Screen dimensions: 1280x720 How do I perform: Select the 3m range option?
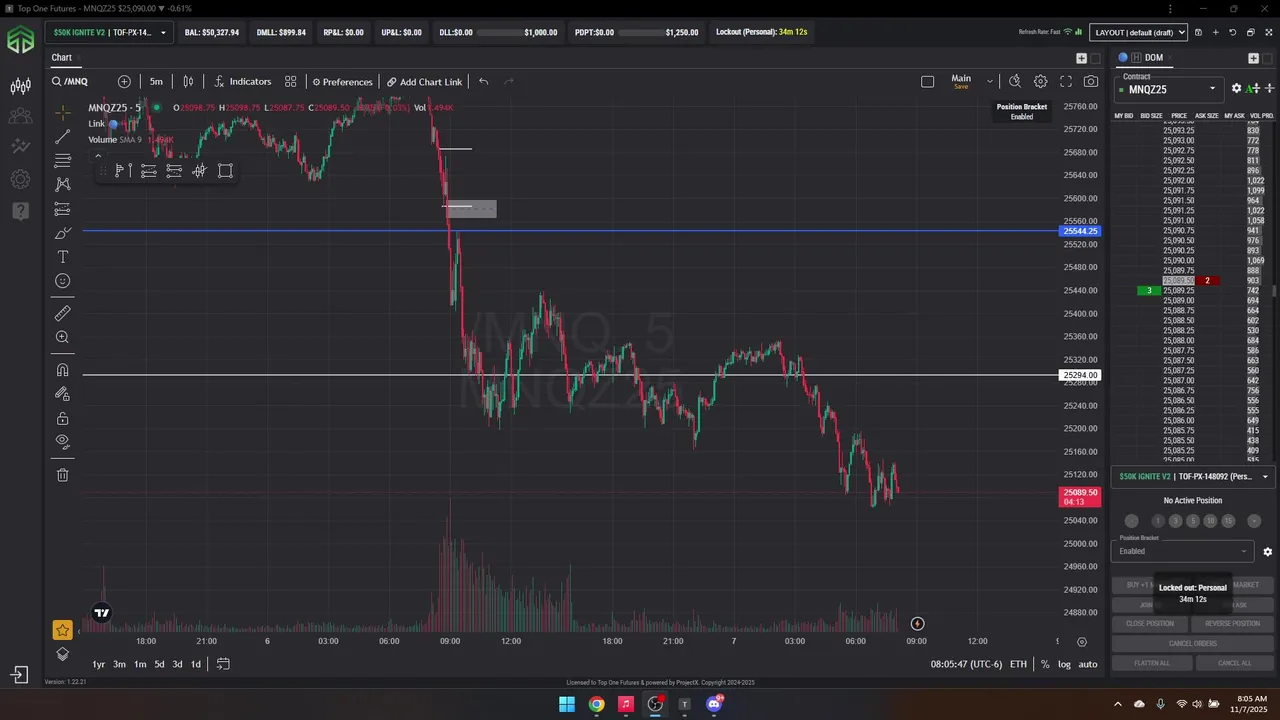pyautogui.click(x=119, y=664)
